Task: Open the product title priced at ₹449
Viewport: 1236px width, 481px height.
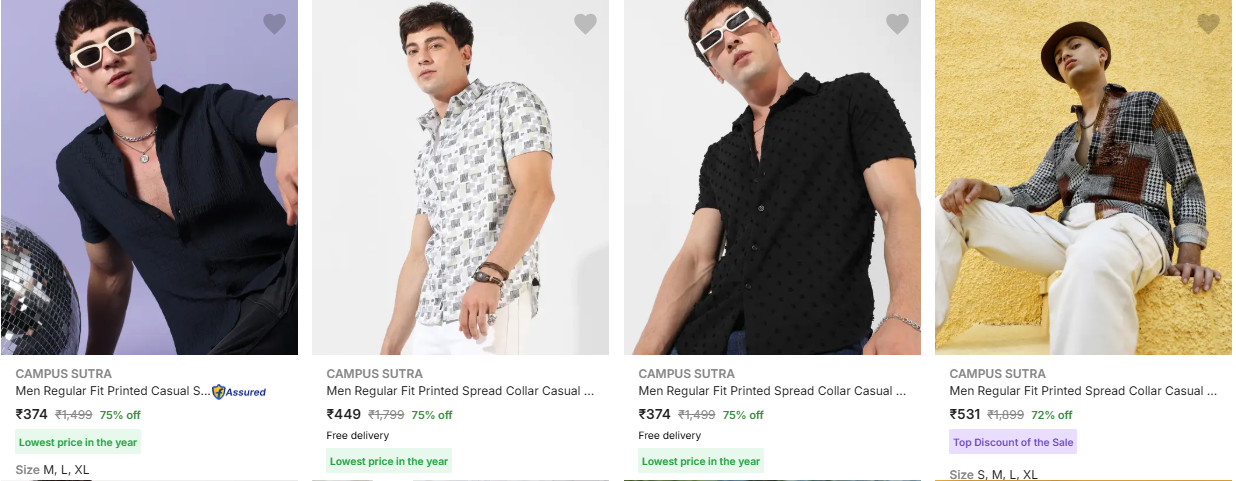Action: coord(460,391)
